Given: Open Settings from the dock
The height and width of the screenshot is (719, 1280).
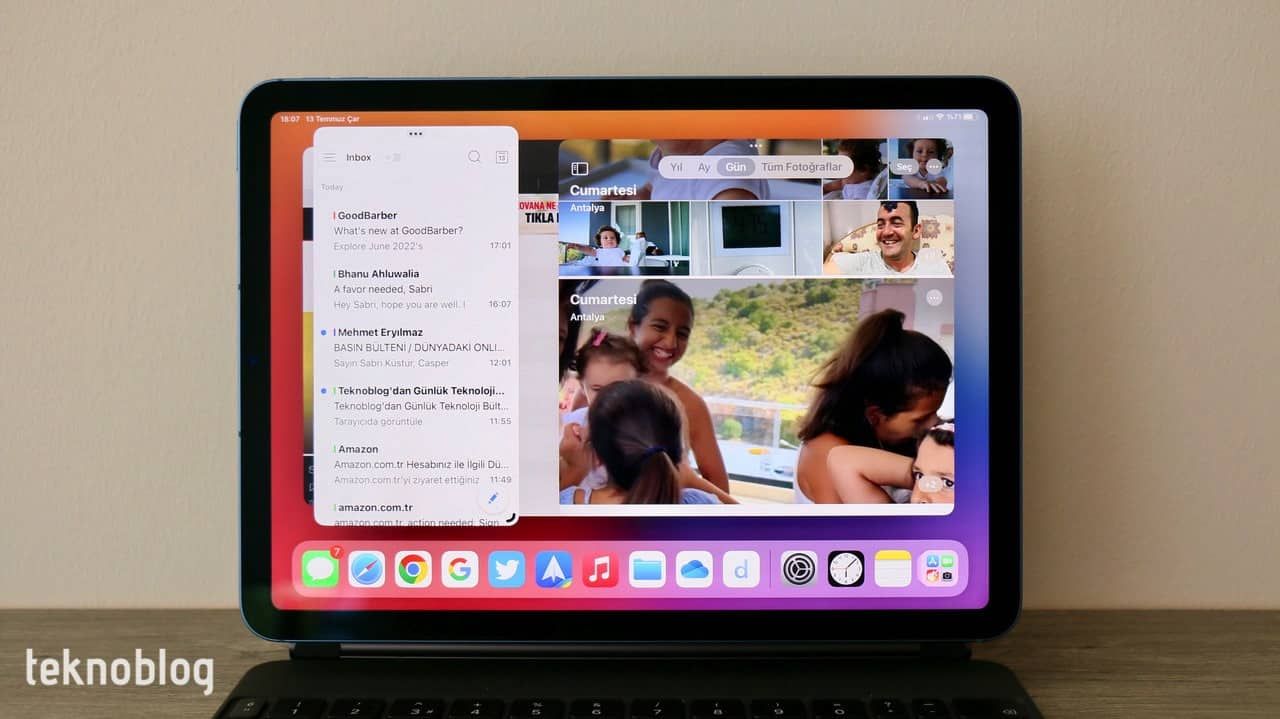Looking at the screenshot, I should tap(799, 569).
